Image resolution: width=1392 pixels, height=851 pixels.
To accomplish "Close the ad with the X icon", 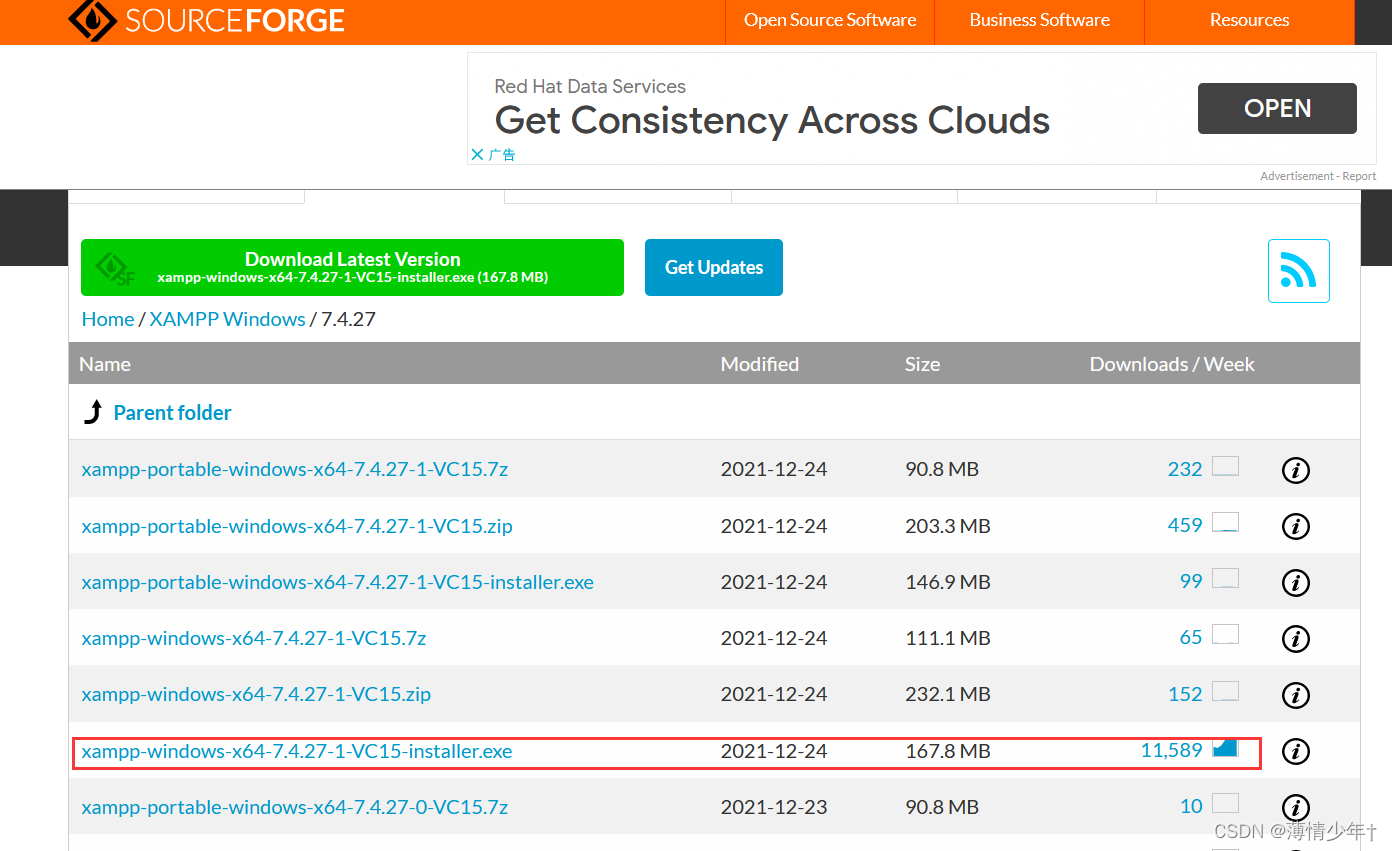I will 477,155.
